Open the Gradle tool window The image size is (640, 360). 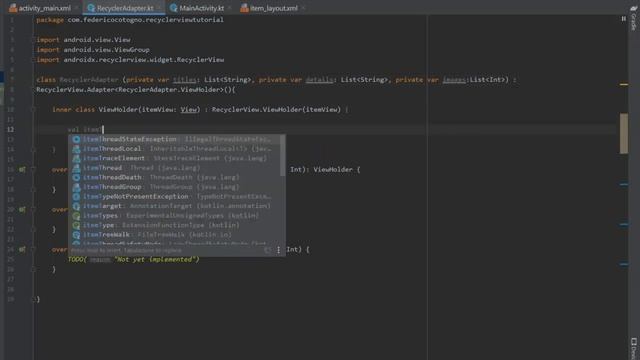[x=633, y=18]
